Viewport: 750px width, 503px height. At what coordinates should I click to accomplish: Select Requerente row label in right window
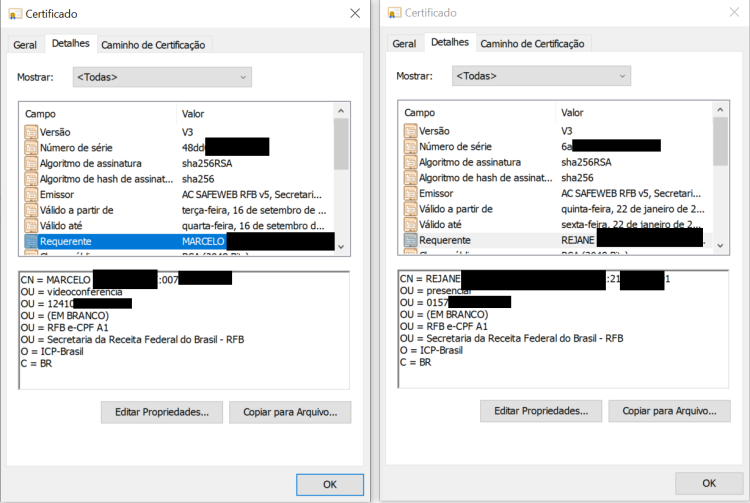445,240
